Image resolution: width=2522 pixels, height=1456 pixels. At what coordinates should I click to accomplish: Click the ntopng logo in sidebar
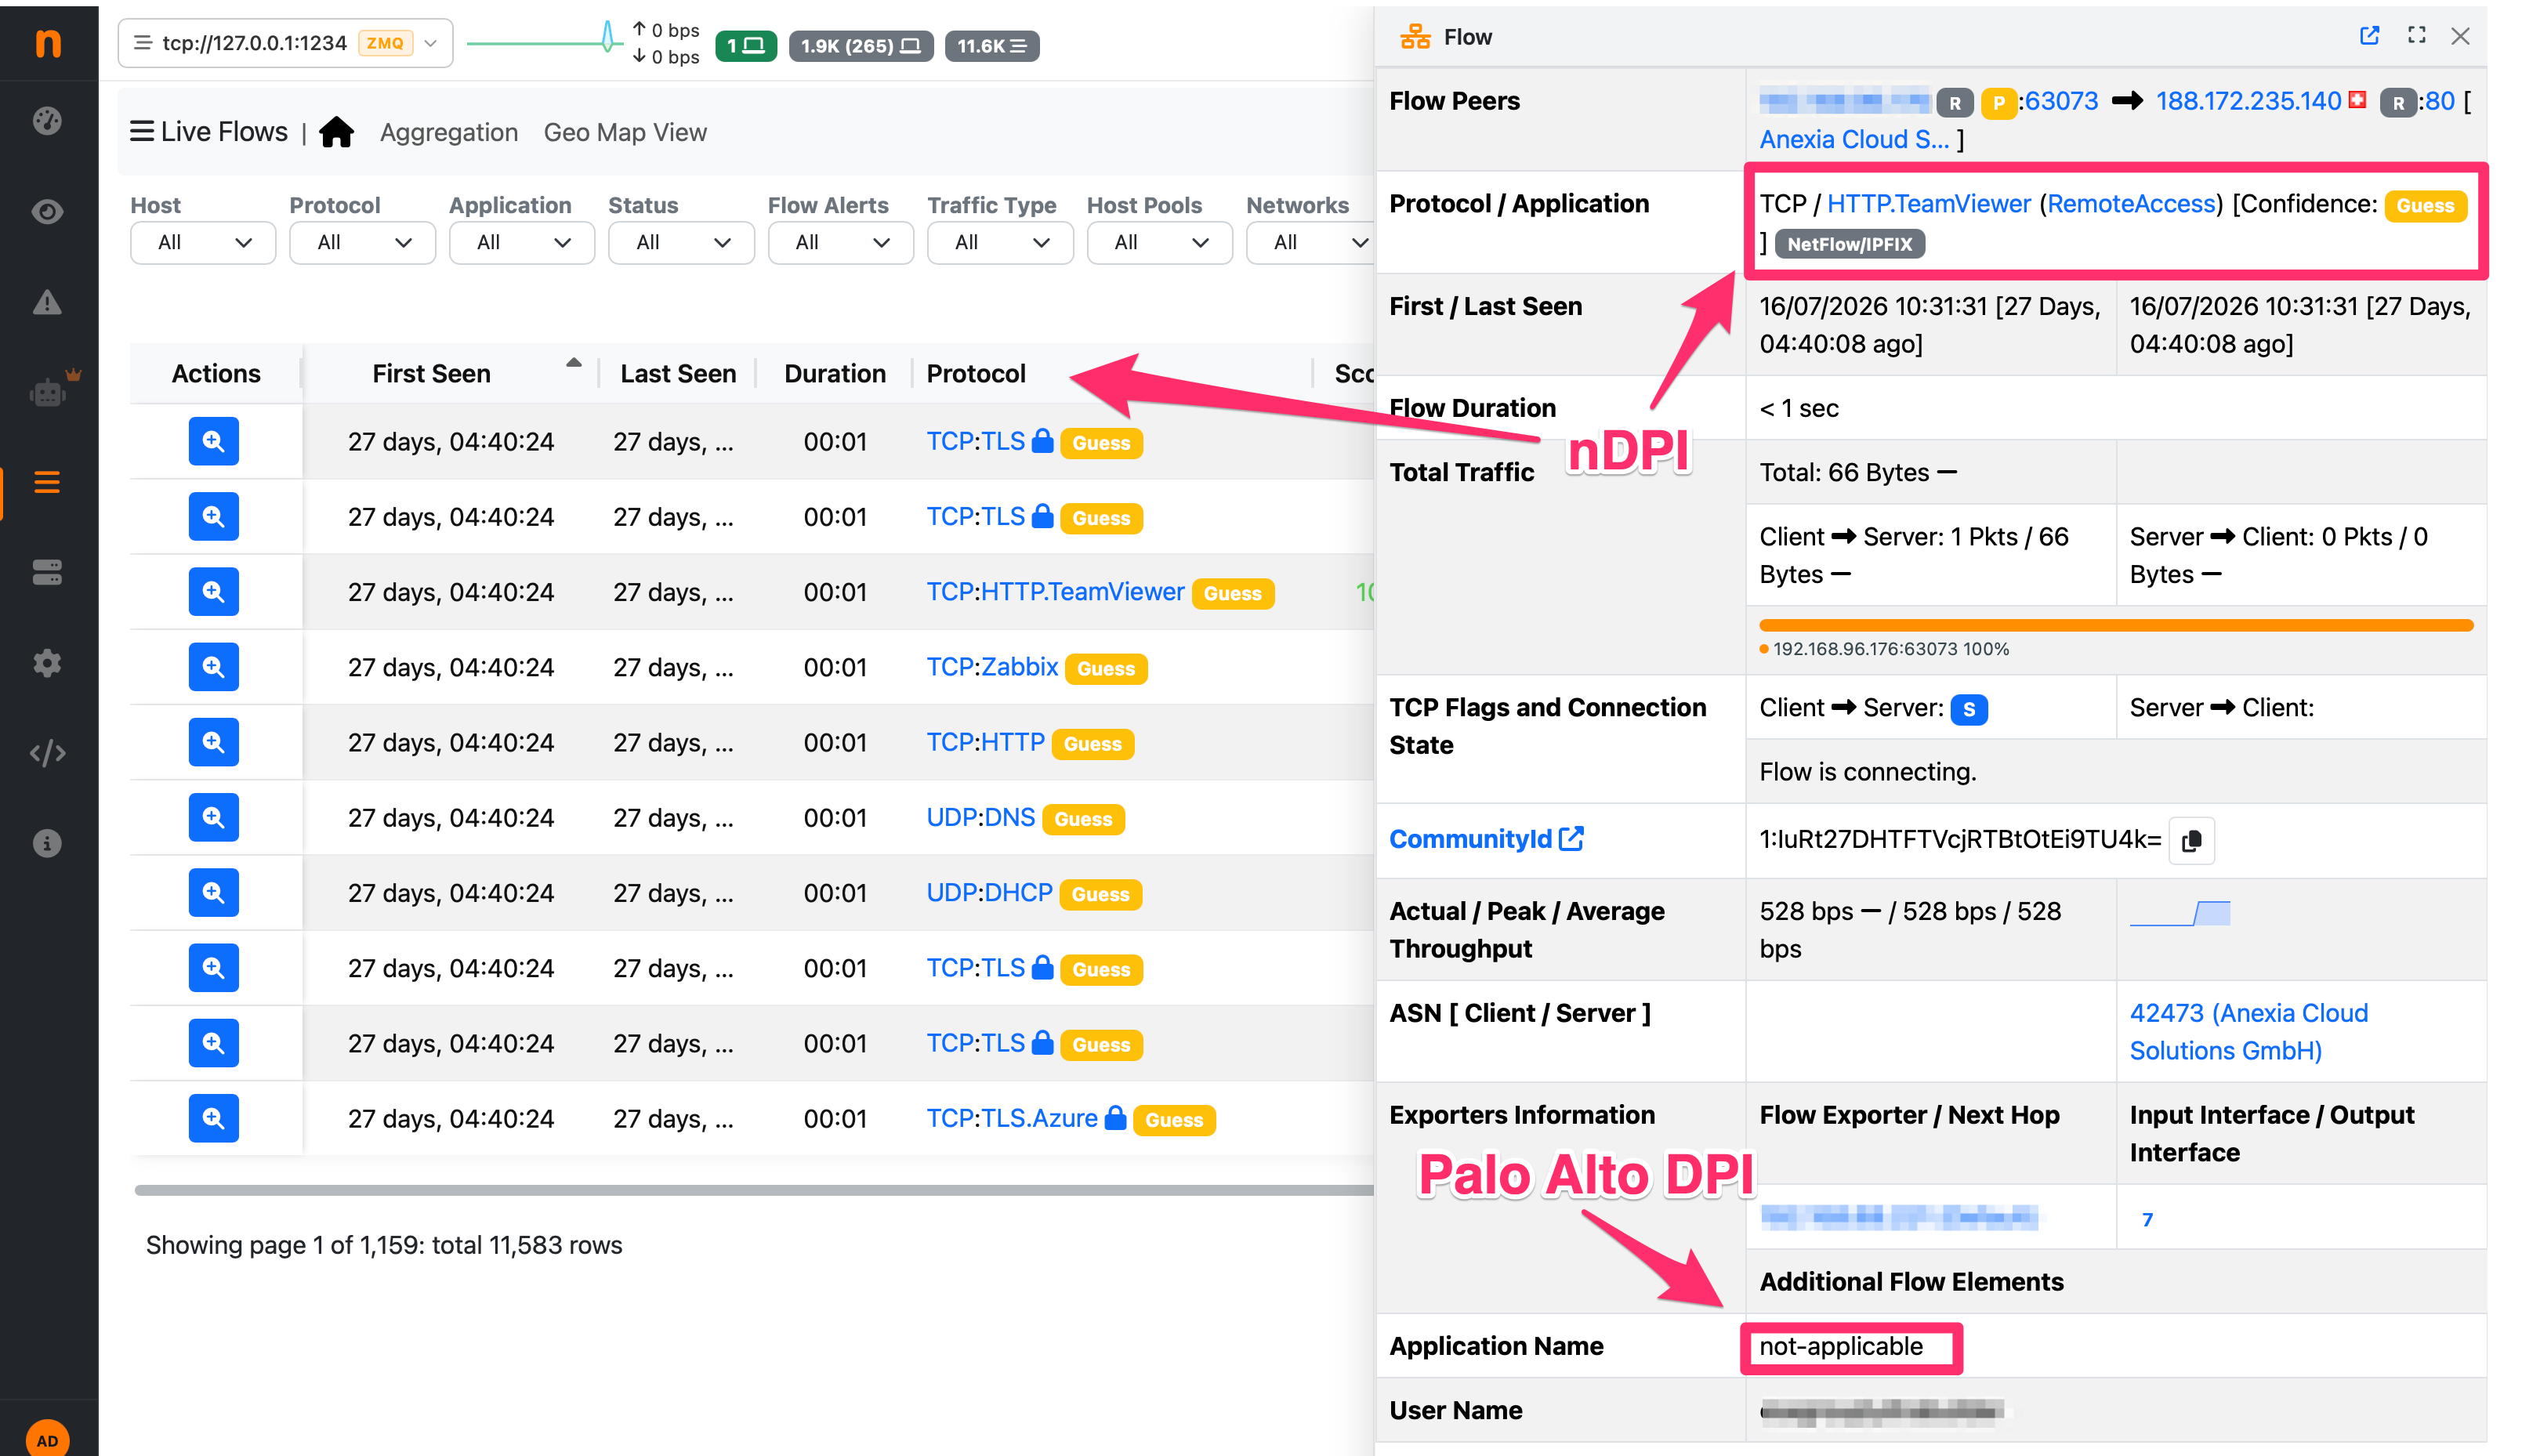48,43
